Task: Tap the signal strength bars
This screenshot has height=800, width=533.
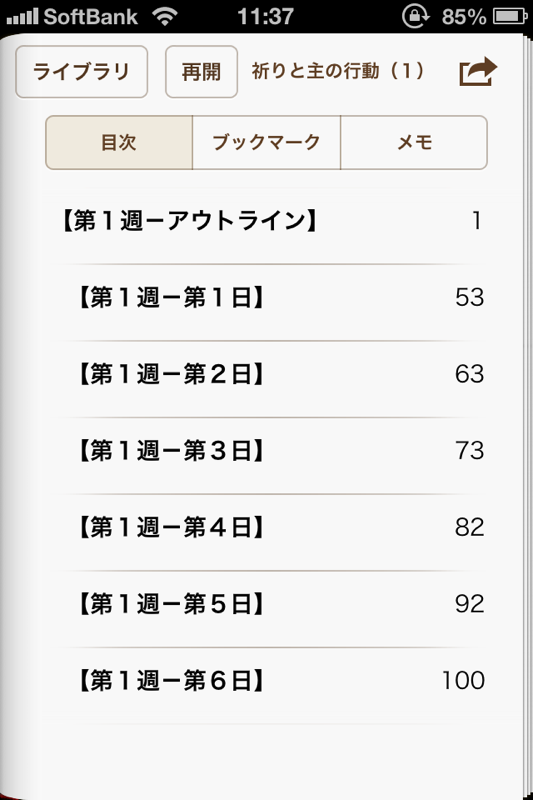Action: point(22,16)
